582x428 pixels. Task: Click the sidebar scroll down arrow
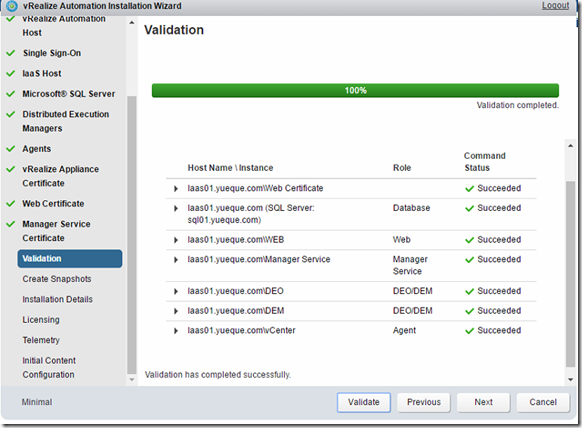(x=132, y=380)
